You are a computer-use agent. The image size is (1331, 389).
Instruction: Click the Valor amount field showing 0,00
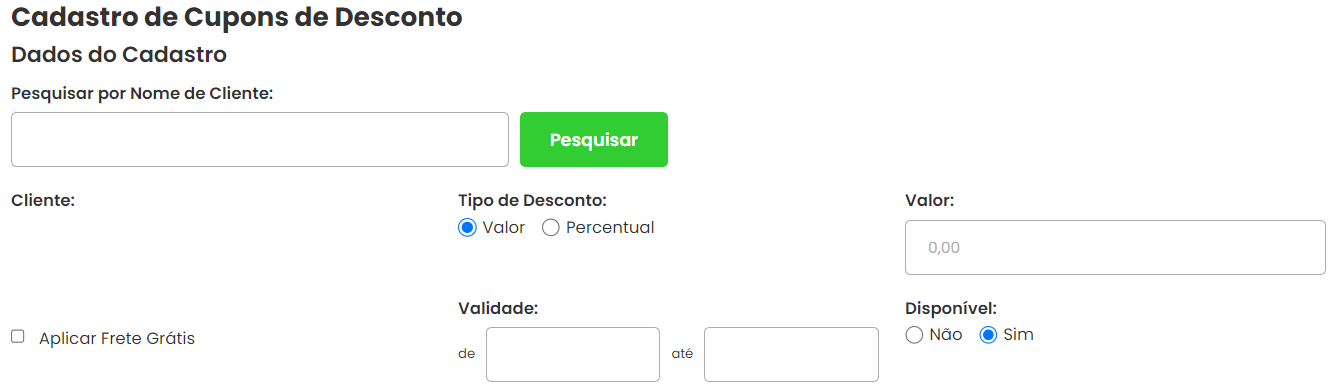pyautogui.click(x=1115, y=247)
